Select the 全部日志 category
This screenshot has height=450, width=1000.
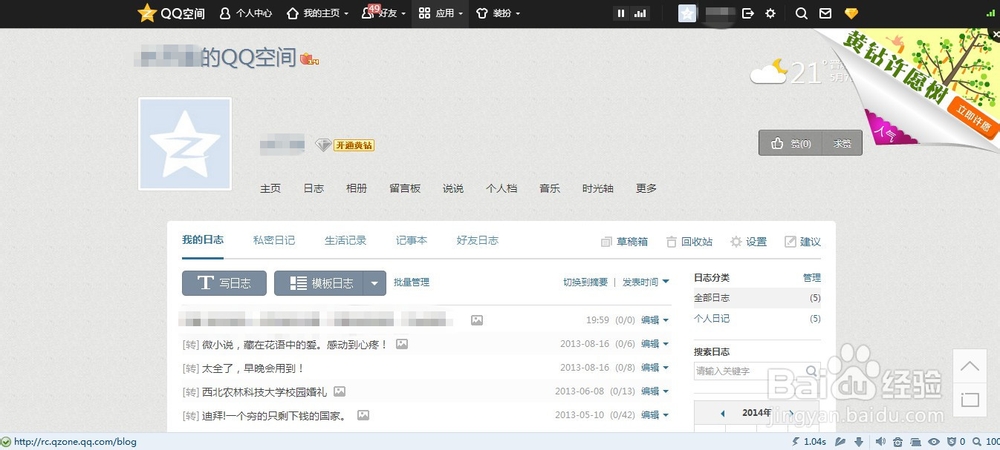point(757,298)
